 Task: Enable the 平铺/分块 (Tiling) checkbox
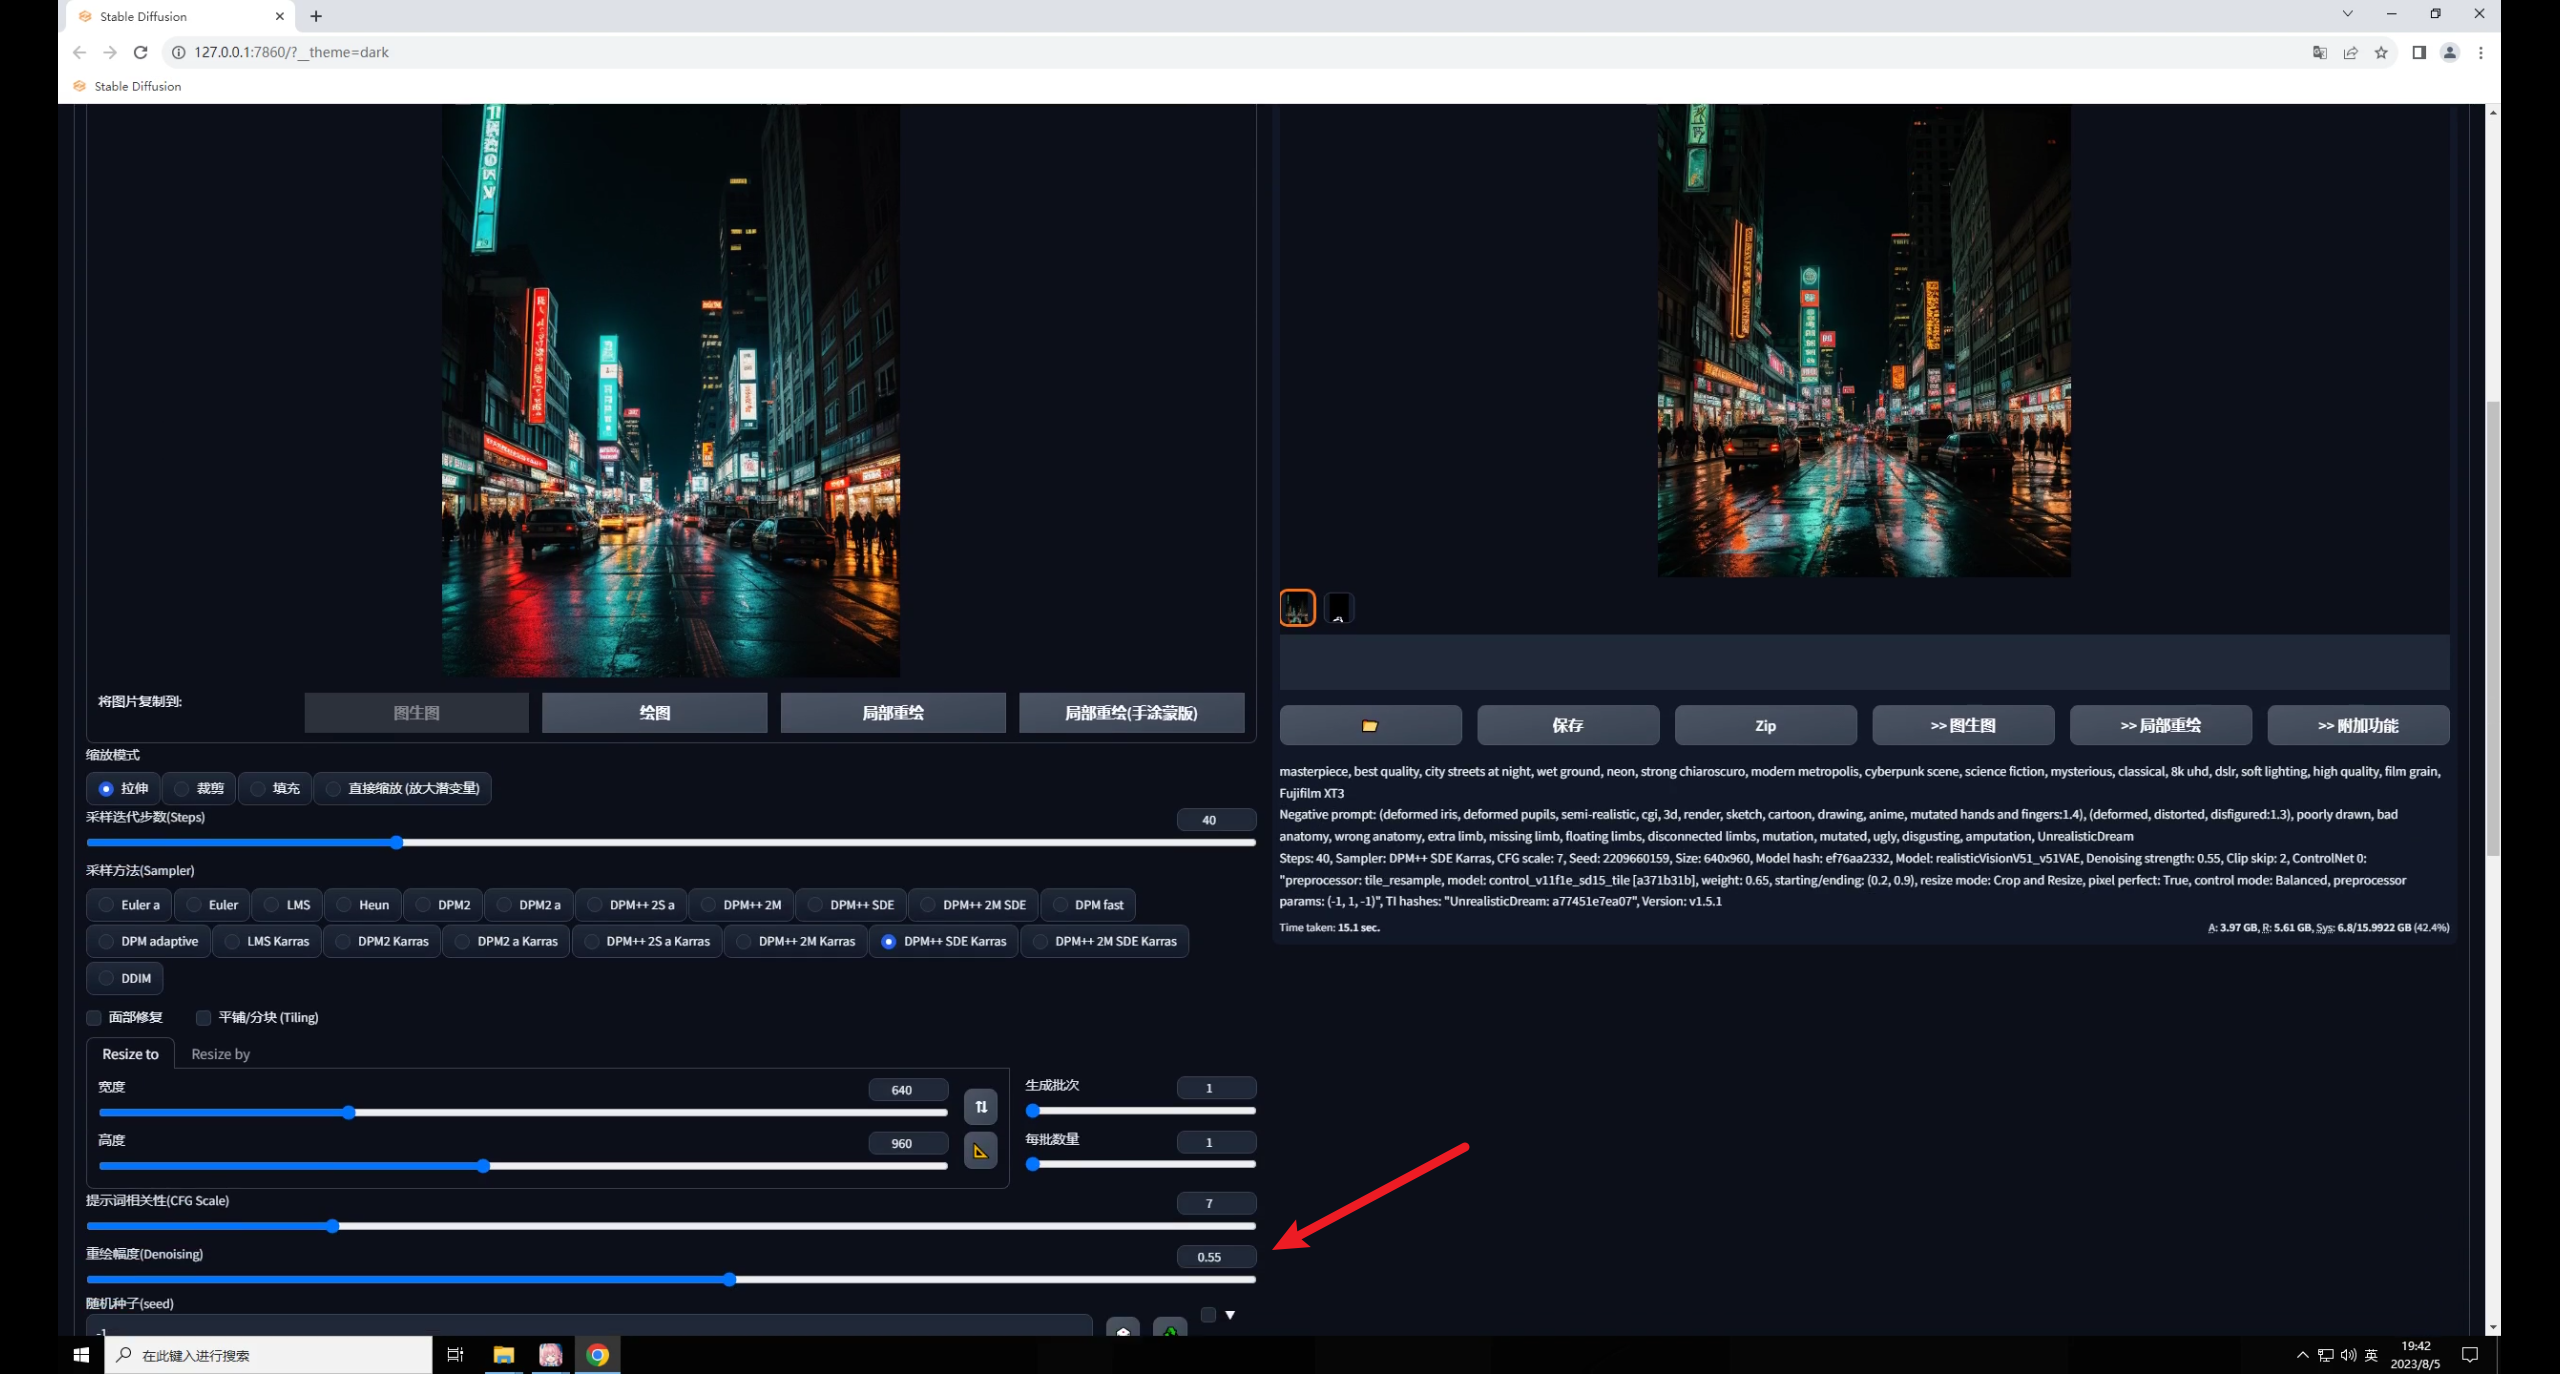(204, 1017)
